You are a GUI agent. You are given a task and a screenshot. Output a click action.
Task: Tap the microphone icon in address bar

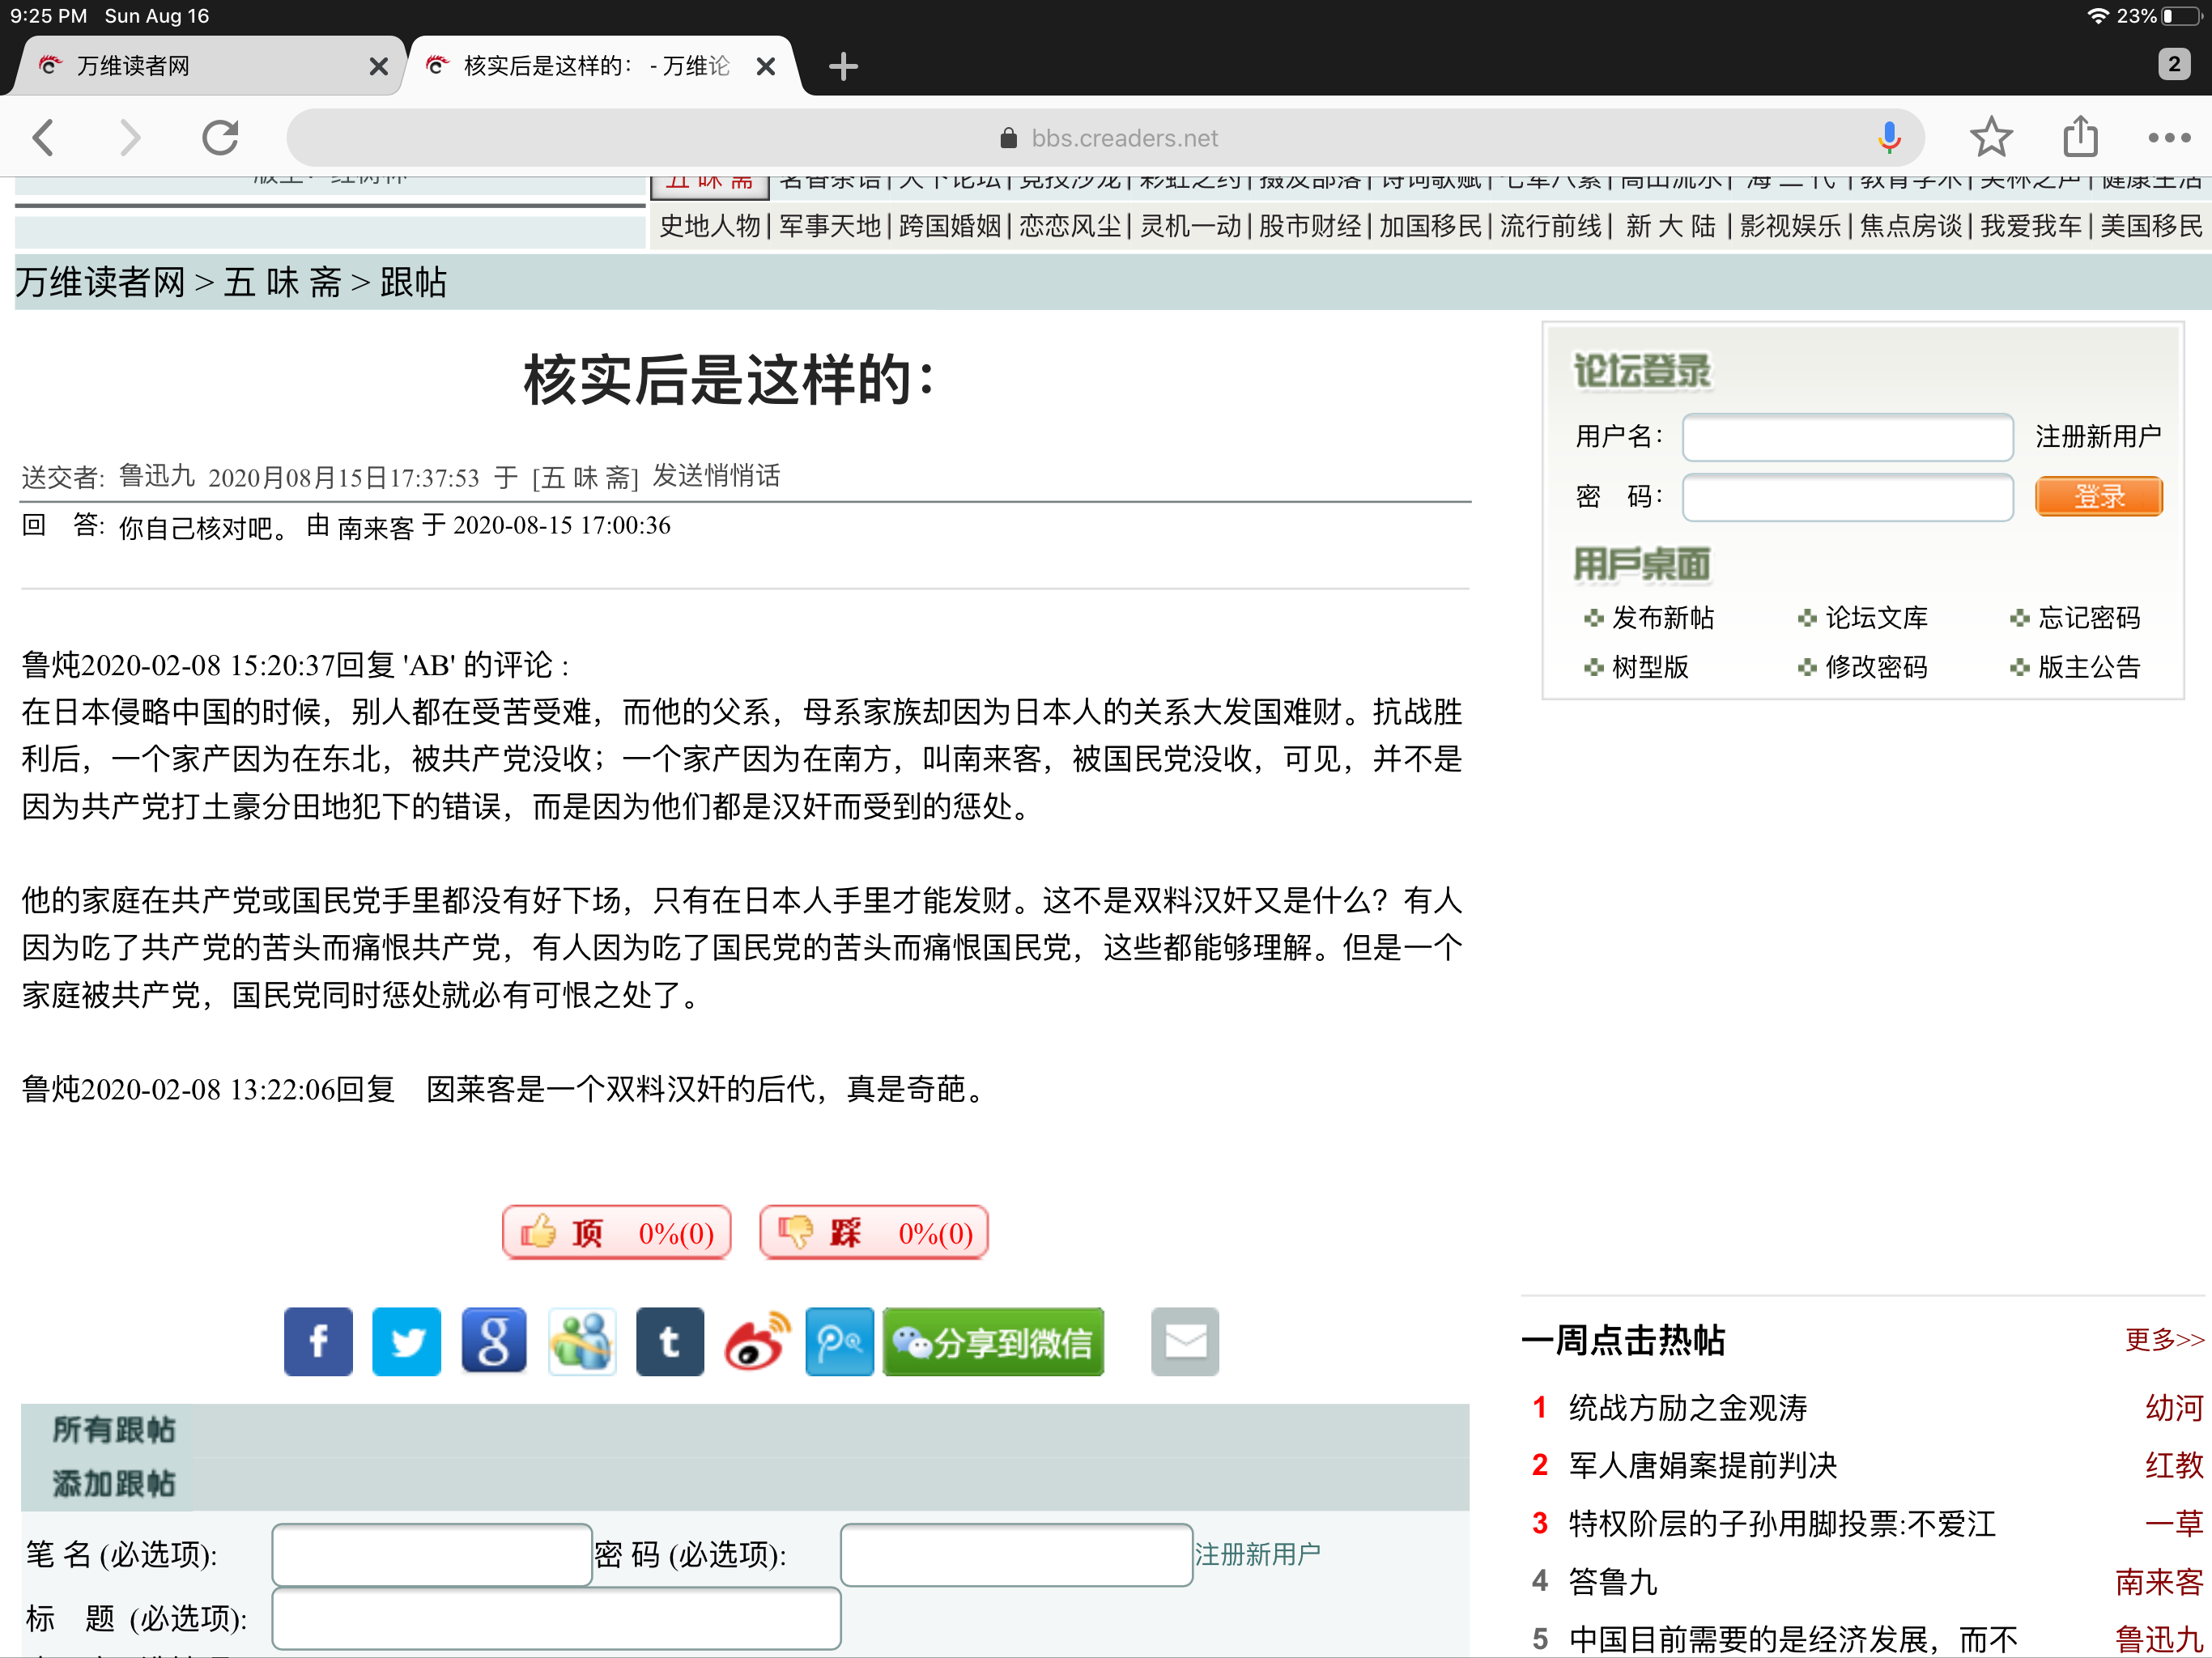[1888, 138]
